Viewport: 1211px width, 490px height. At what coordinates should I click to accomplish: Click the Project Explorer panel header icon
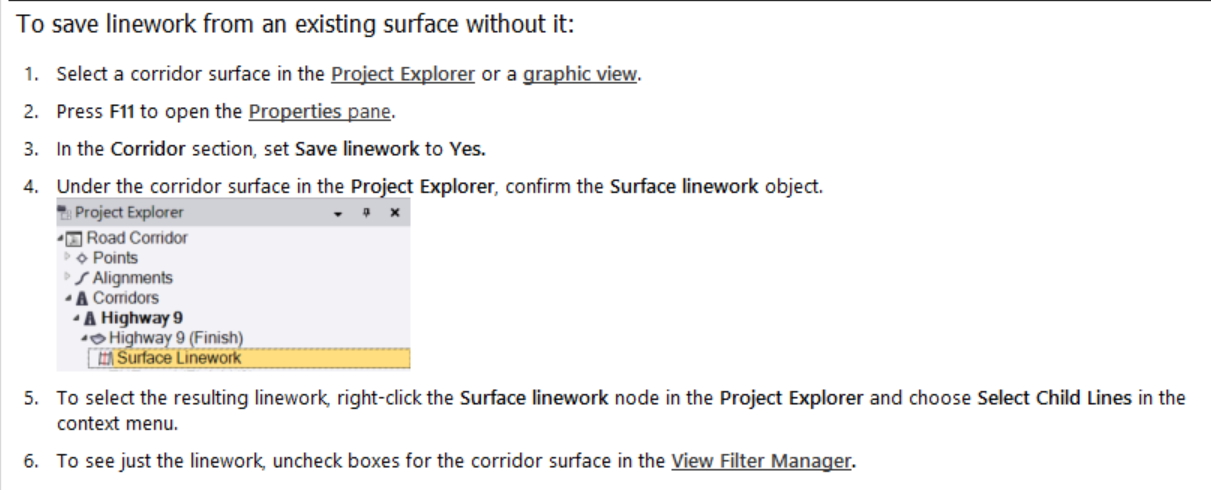pos(65,213)
